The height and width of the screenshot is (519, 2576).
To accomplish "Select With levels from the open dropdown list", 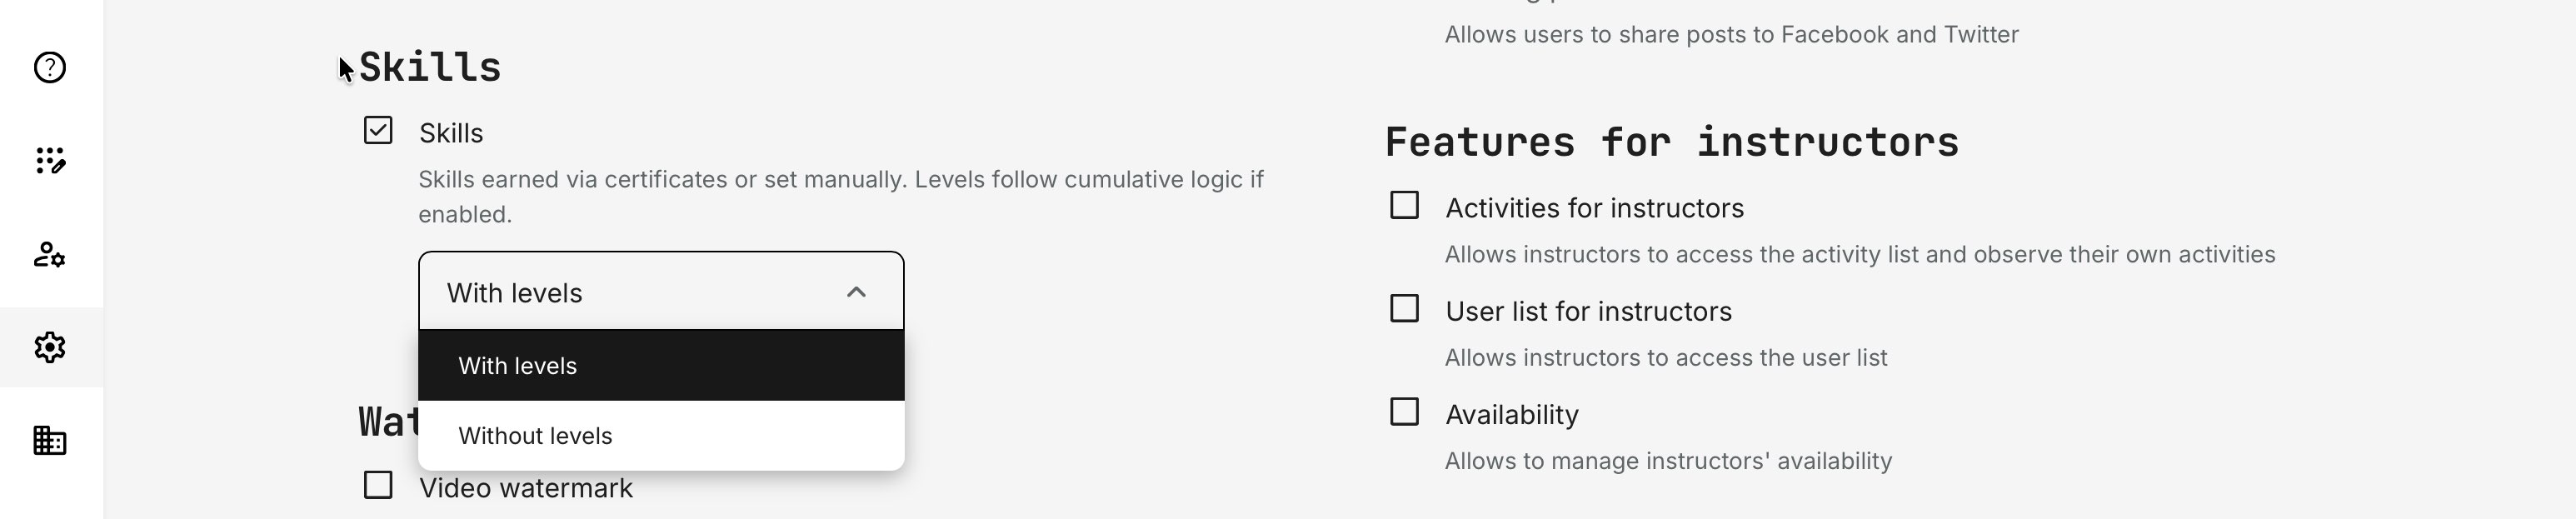I will click(517, 366).
